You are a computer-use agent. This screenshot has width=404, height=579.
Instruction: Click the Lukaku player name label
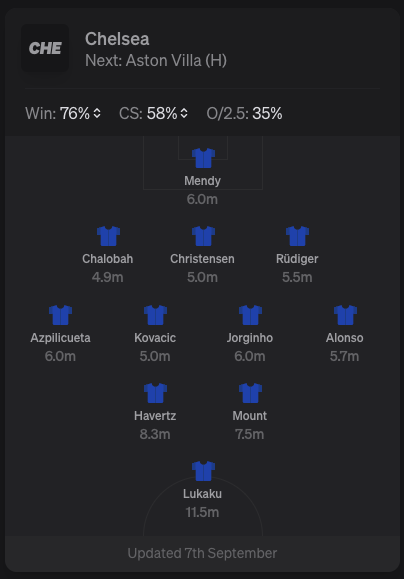[x=202, y=494]
